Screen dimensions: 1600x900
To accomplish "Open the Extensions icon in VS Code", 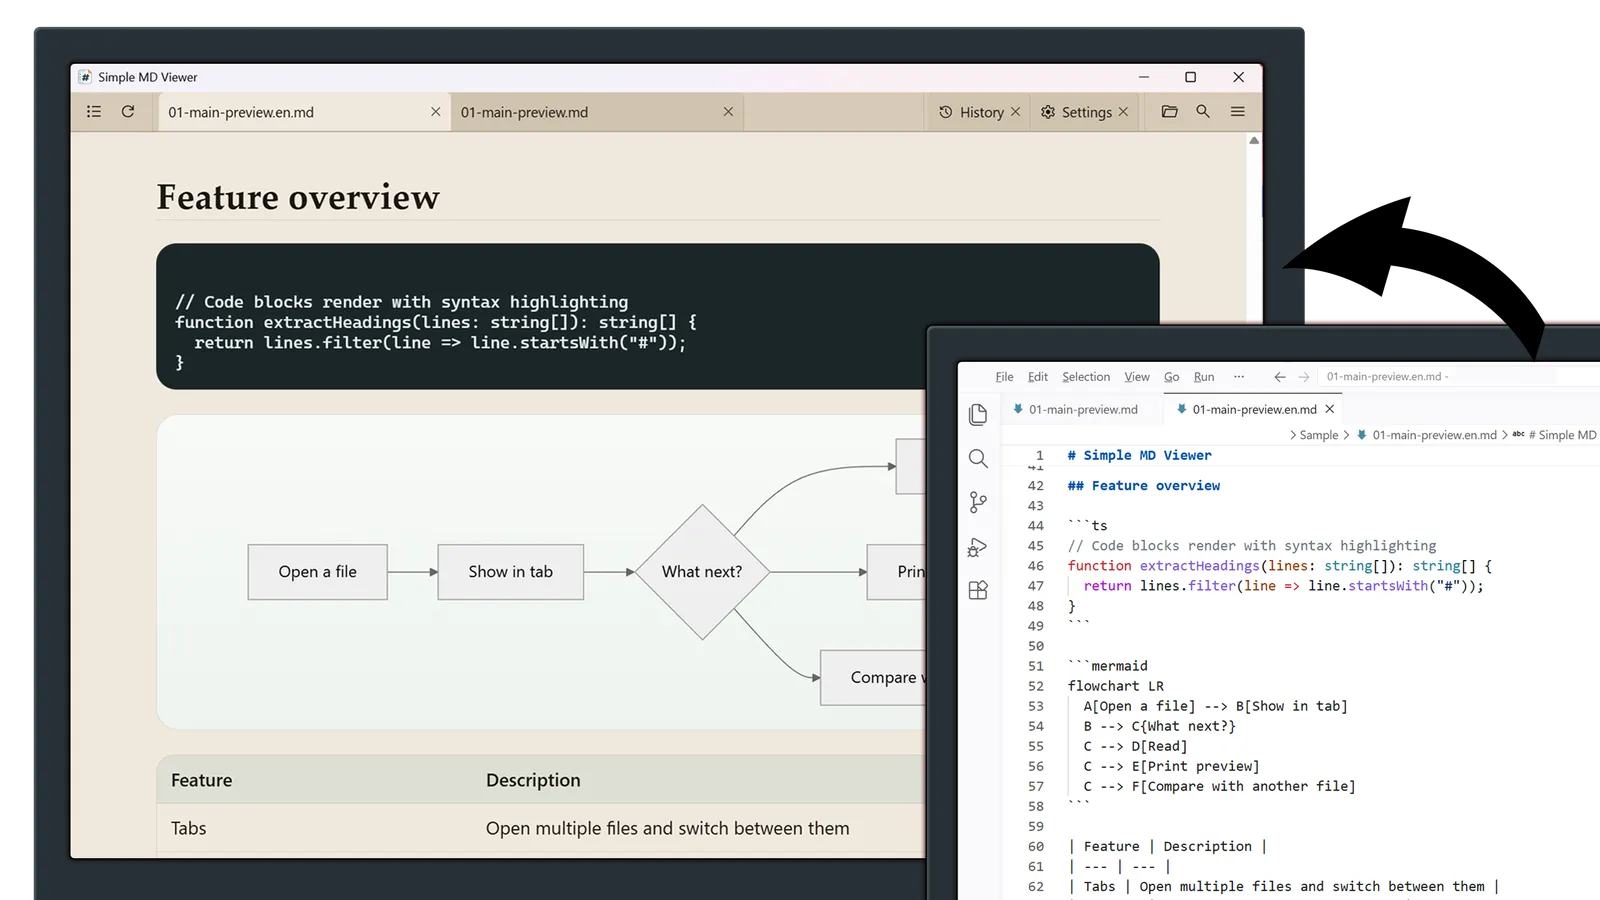I will tap(978, 590).
